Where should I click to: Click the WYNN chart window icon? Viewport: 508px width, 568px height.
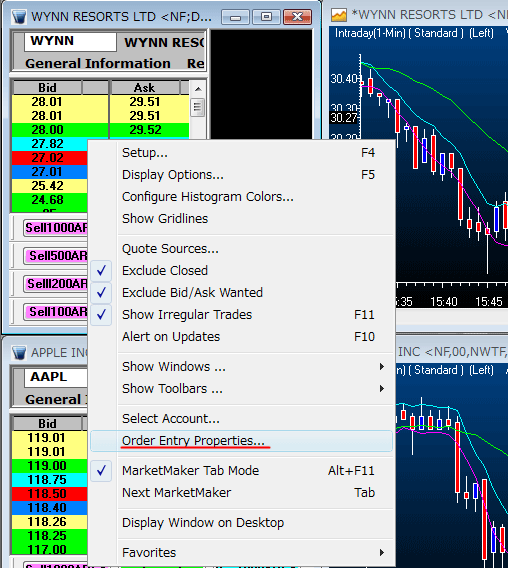pos(339,15)
